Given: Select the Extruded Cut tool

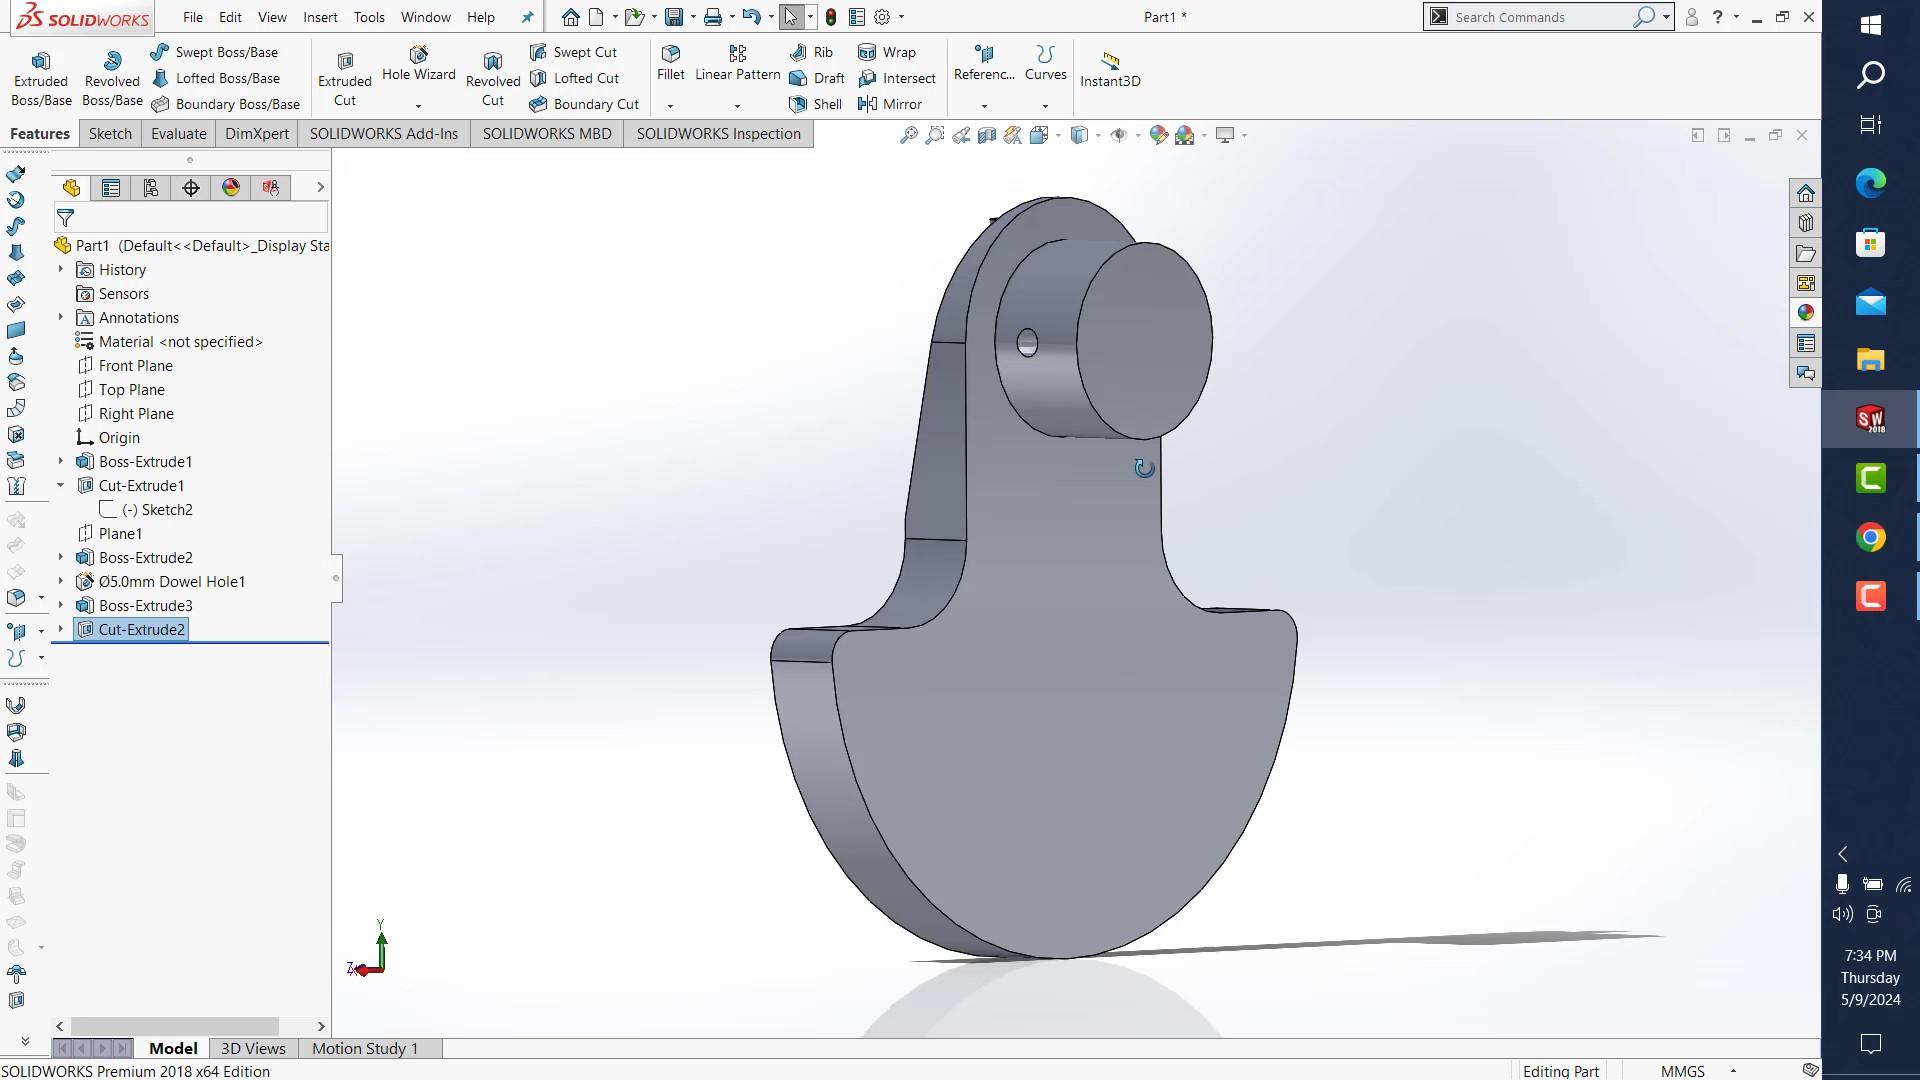Looking at the screenshot, I should [344, 77].
